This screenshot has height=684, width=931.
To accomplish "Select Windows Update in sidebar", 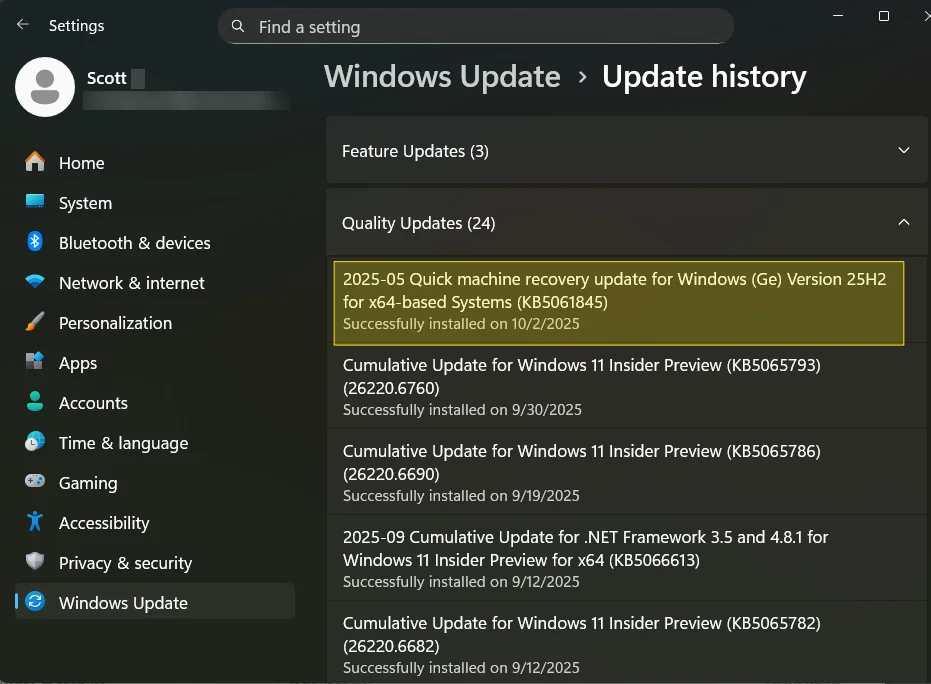I will tap(154, 601).
